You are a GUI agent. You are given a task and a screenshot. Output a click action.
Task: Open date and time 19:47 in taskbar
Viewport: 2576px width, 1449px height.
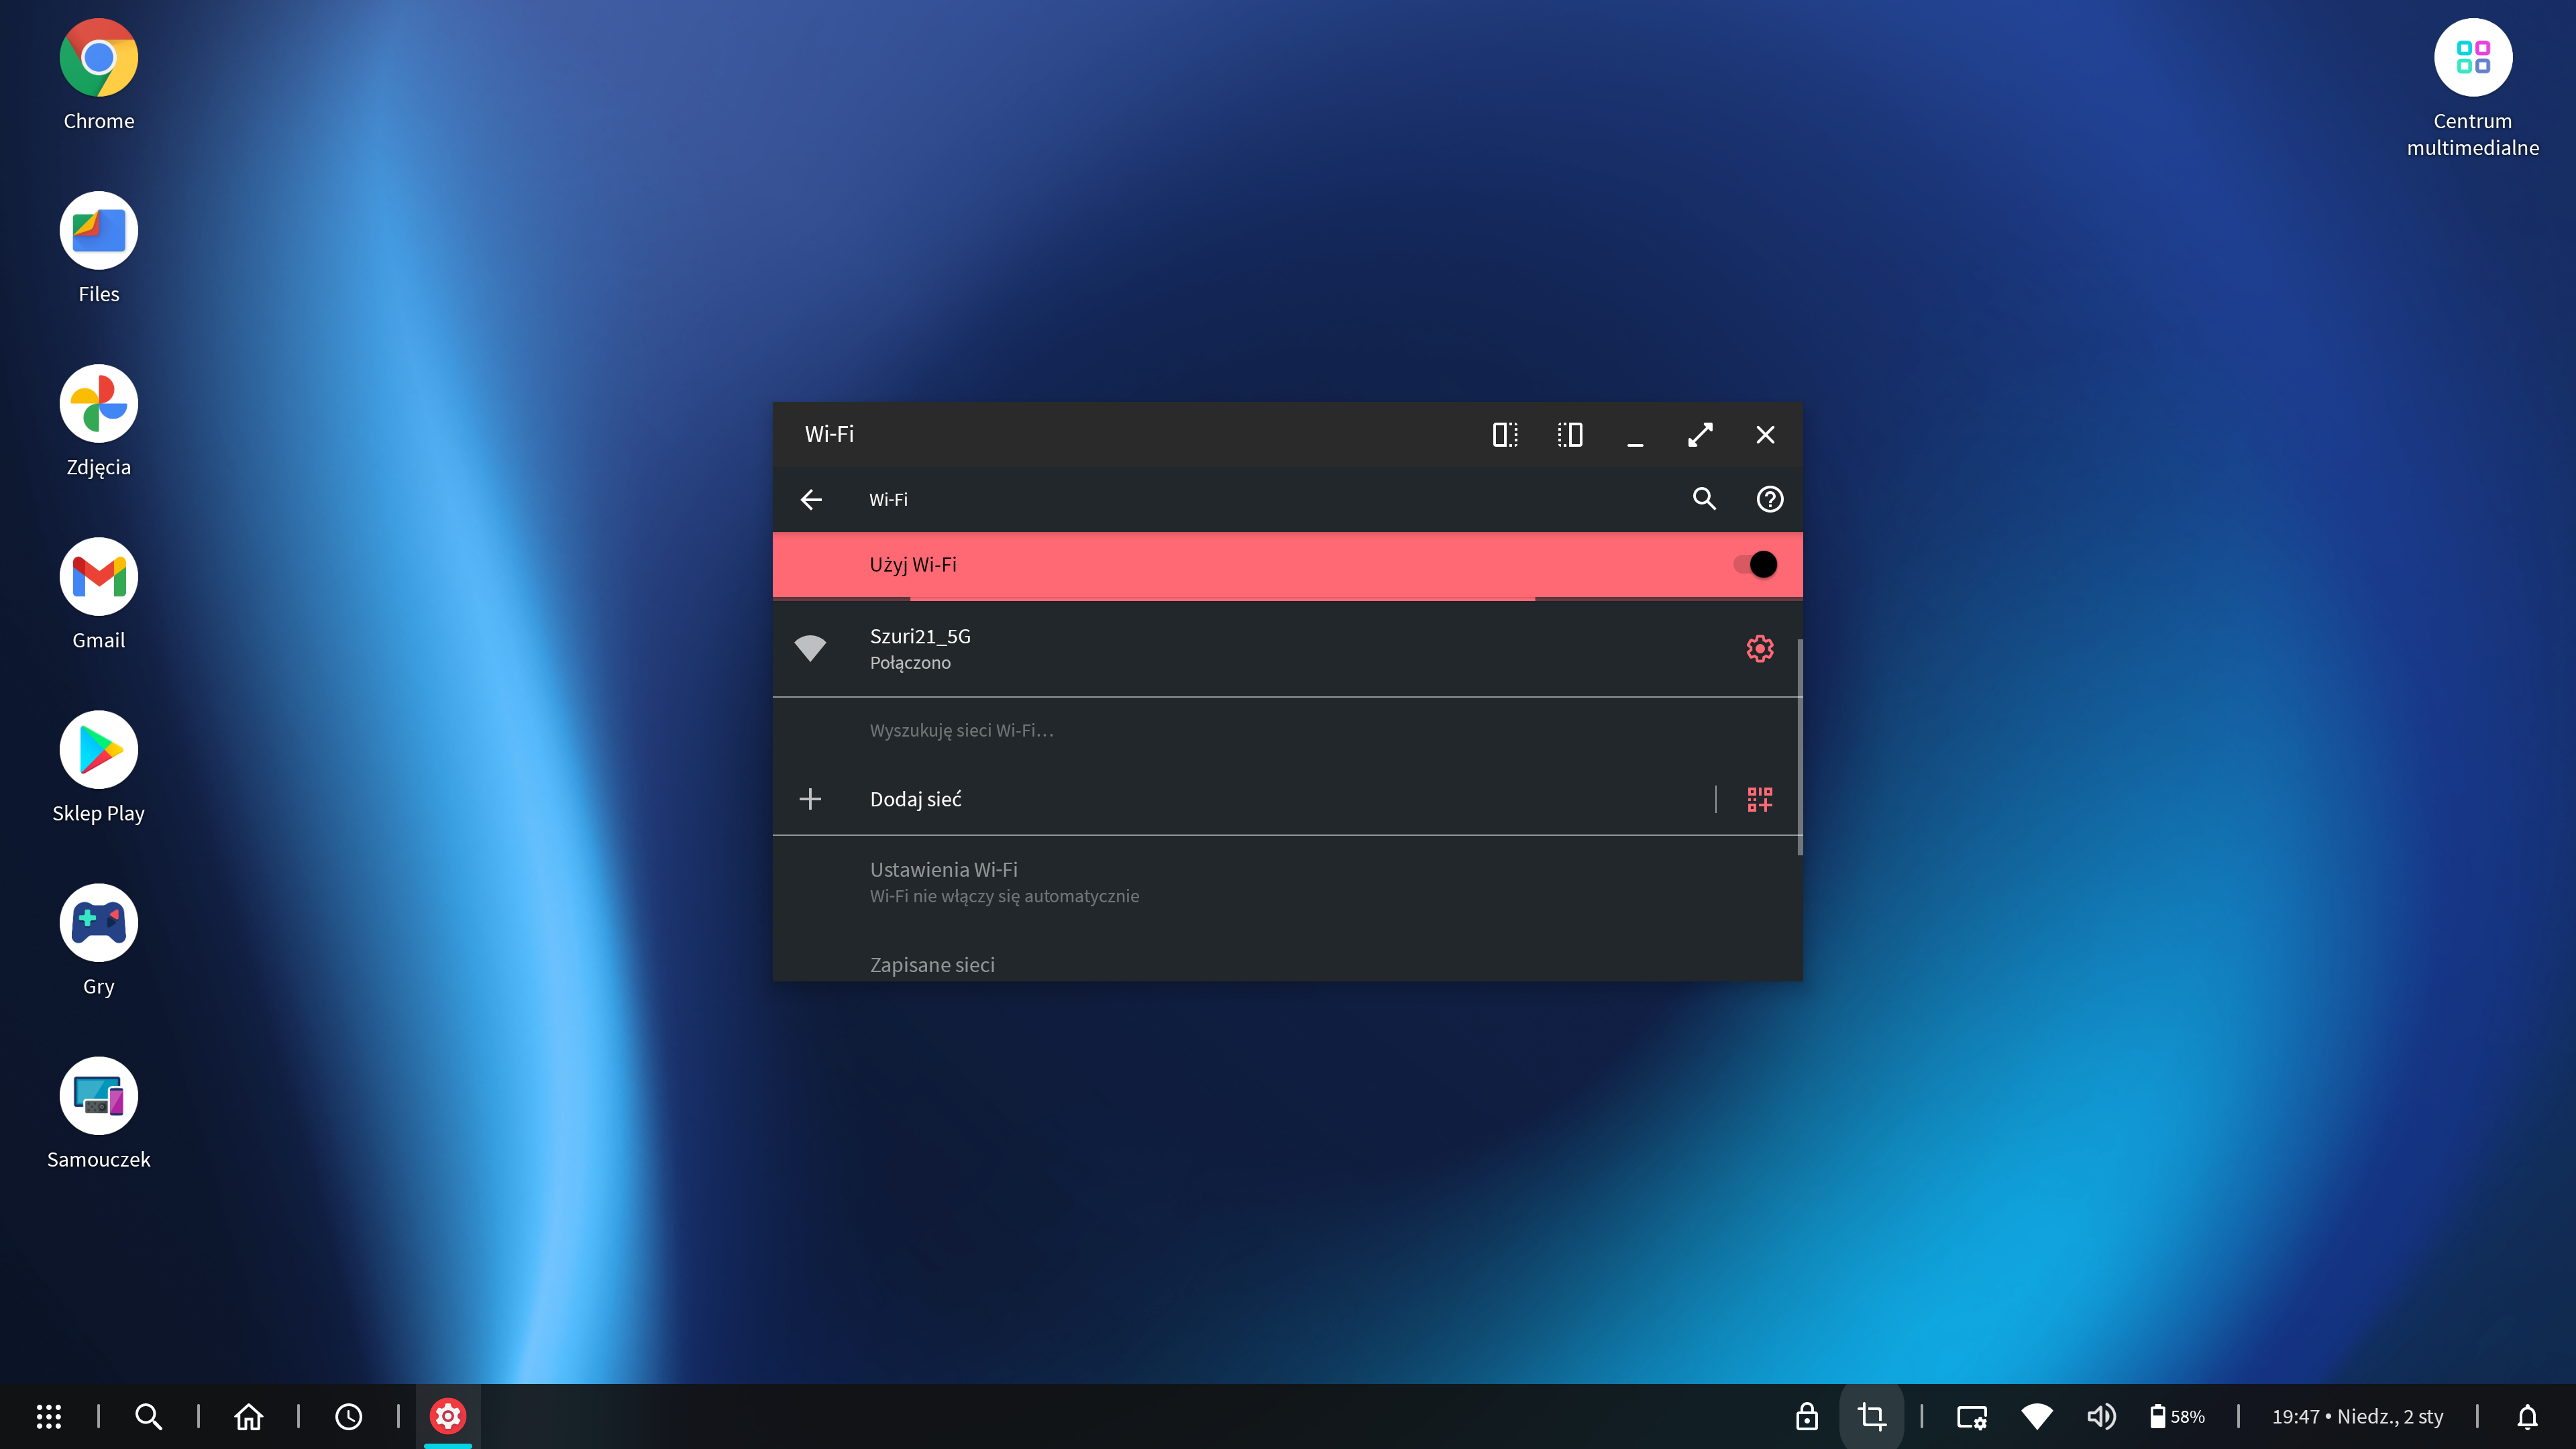coord(2357,1416)
